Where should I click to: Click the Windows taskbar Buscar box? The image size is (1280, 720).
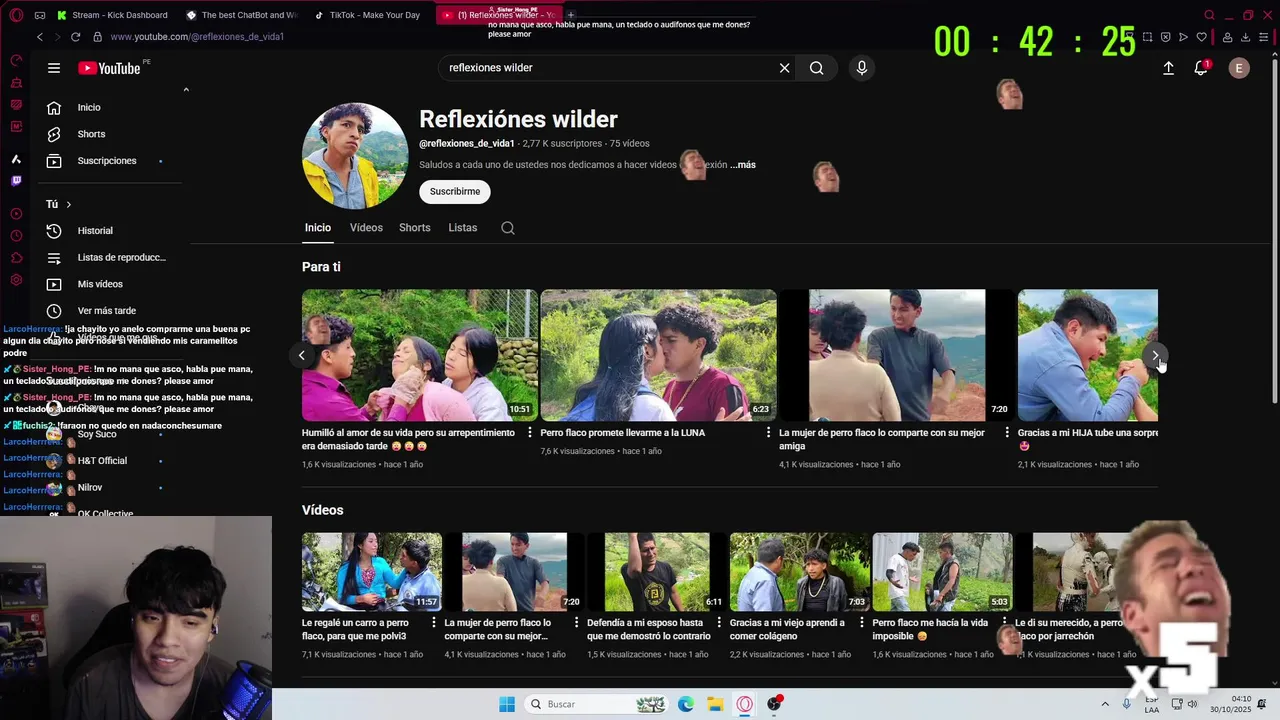click(x=597, y=704)
